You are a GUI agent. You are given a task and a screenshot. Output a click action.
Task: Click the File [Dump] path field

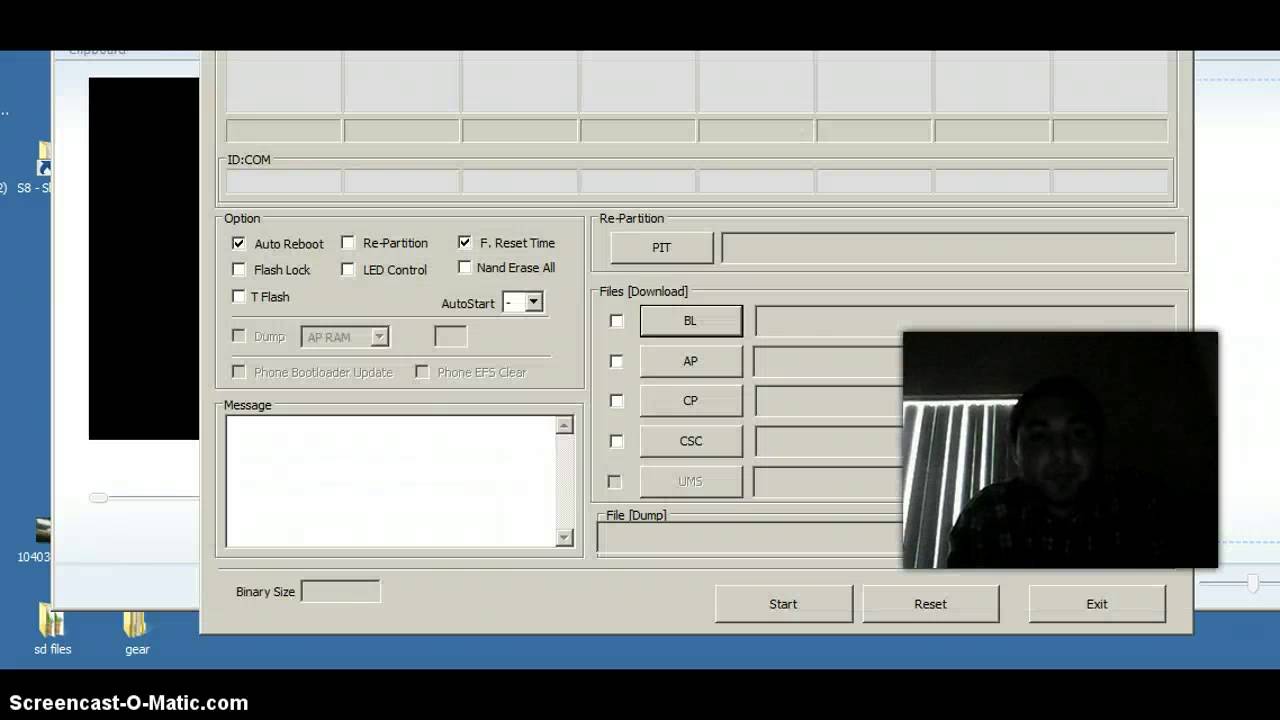[750, 539]
